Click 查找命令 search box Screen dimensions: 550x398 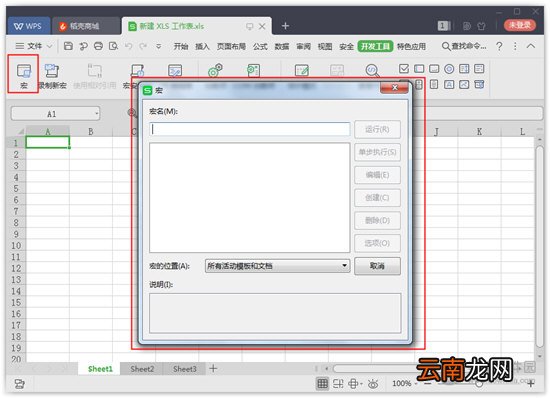coord(464,46)
